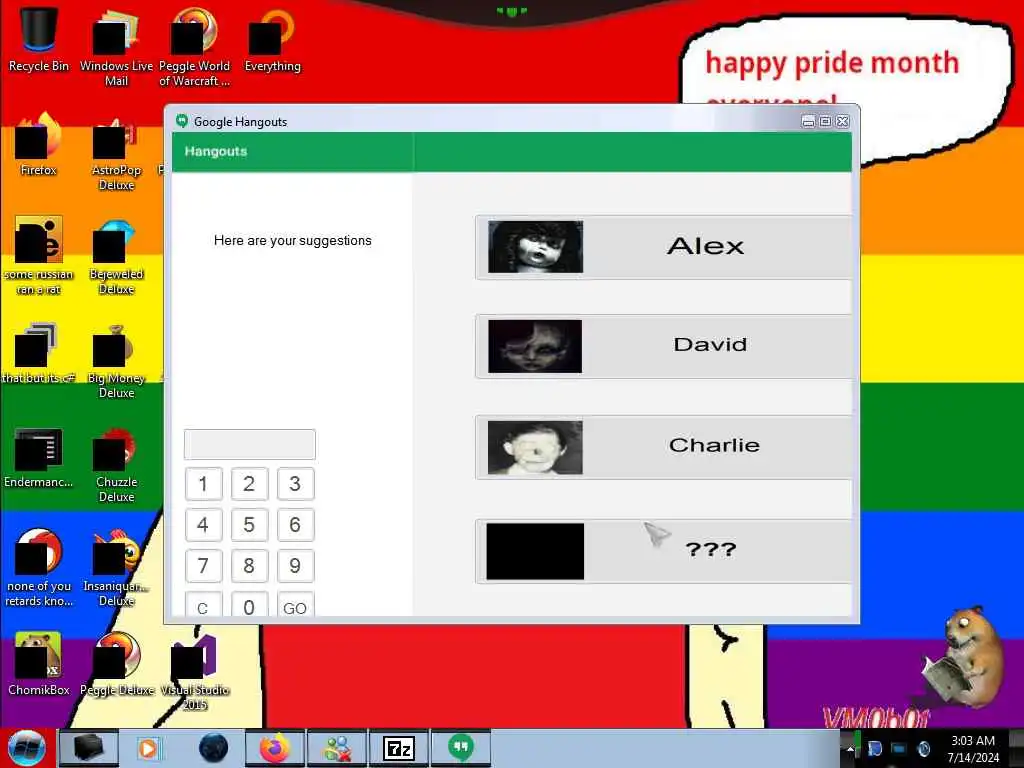Screen dimensions: 1024x768
Task: Hit the GO button on dial pad
Action: pos(295,605)
